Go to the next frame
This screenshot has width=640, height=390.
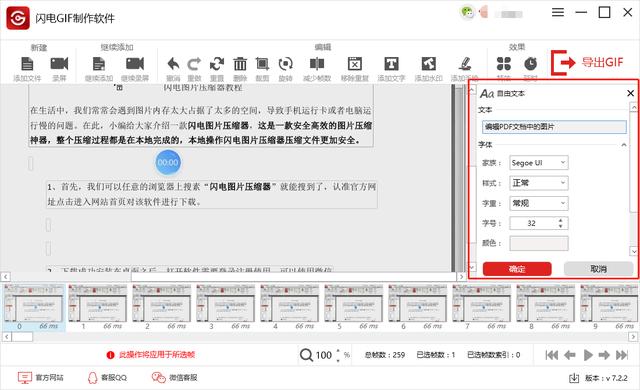click(604, 355)
